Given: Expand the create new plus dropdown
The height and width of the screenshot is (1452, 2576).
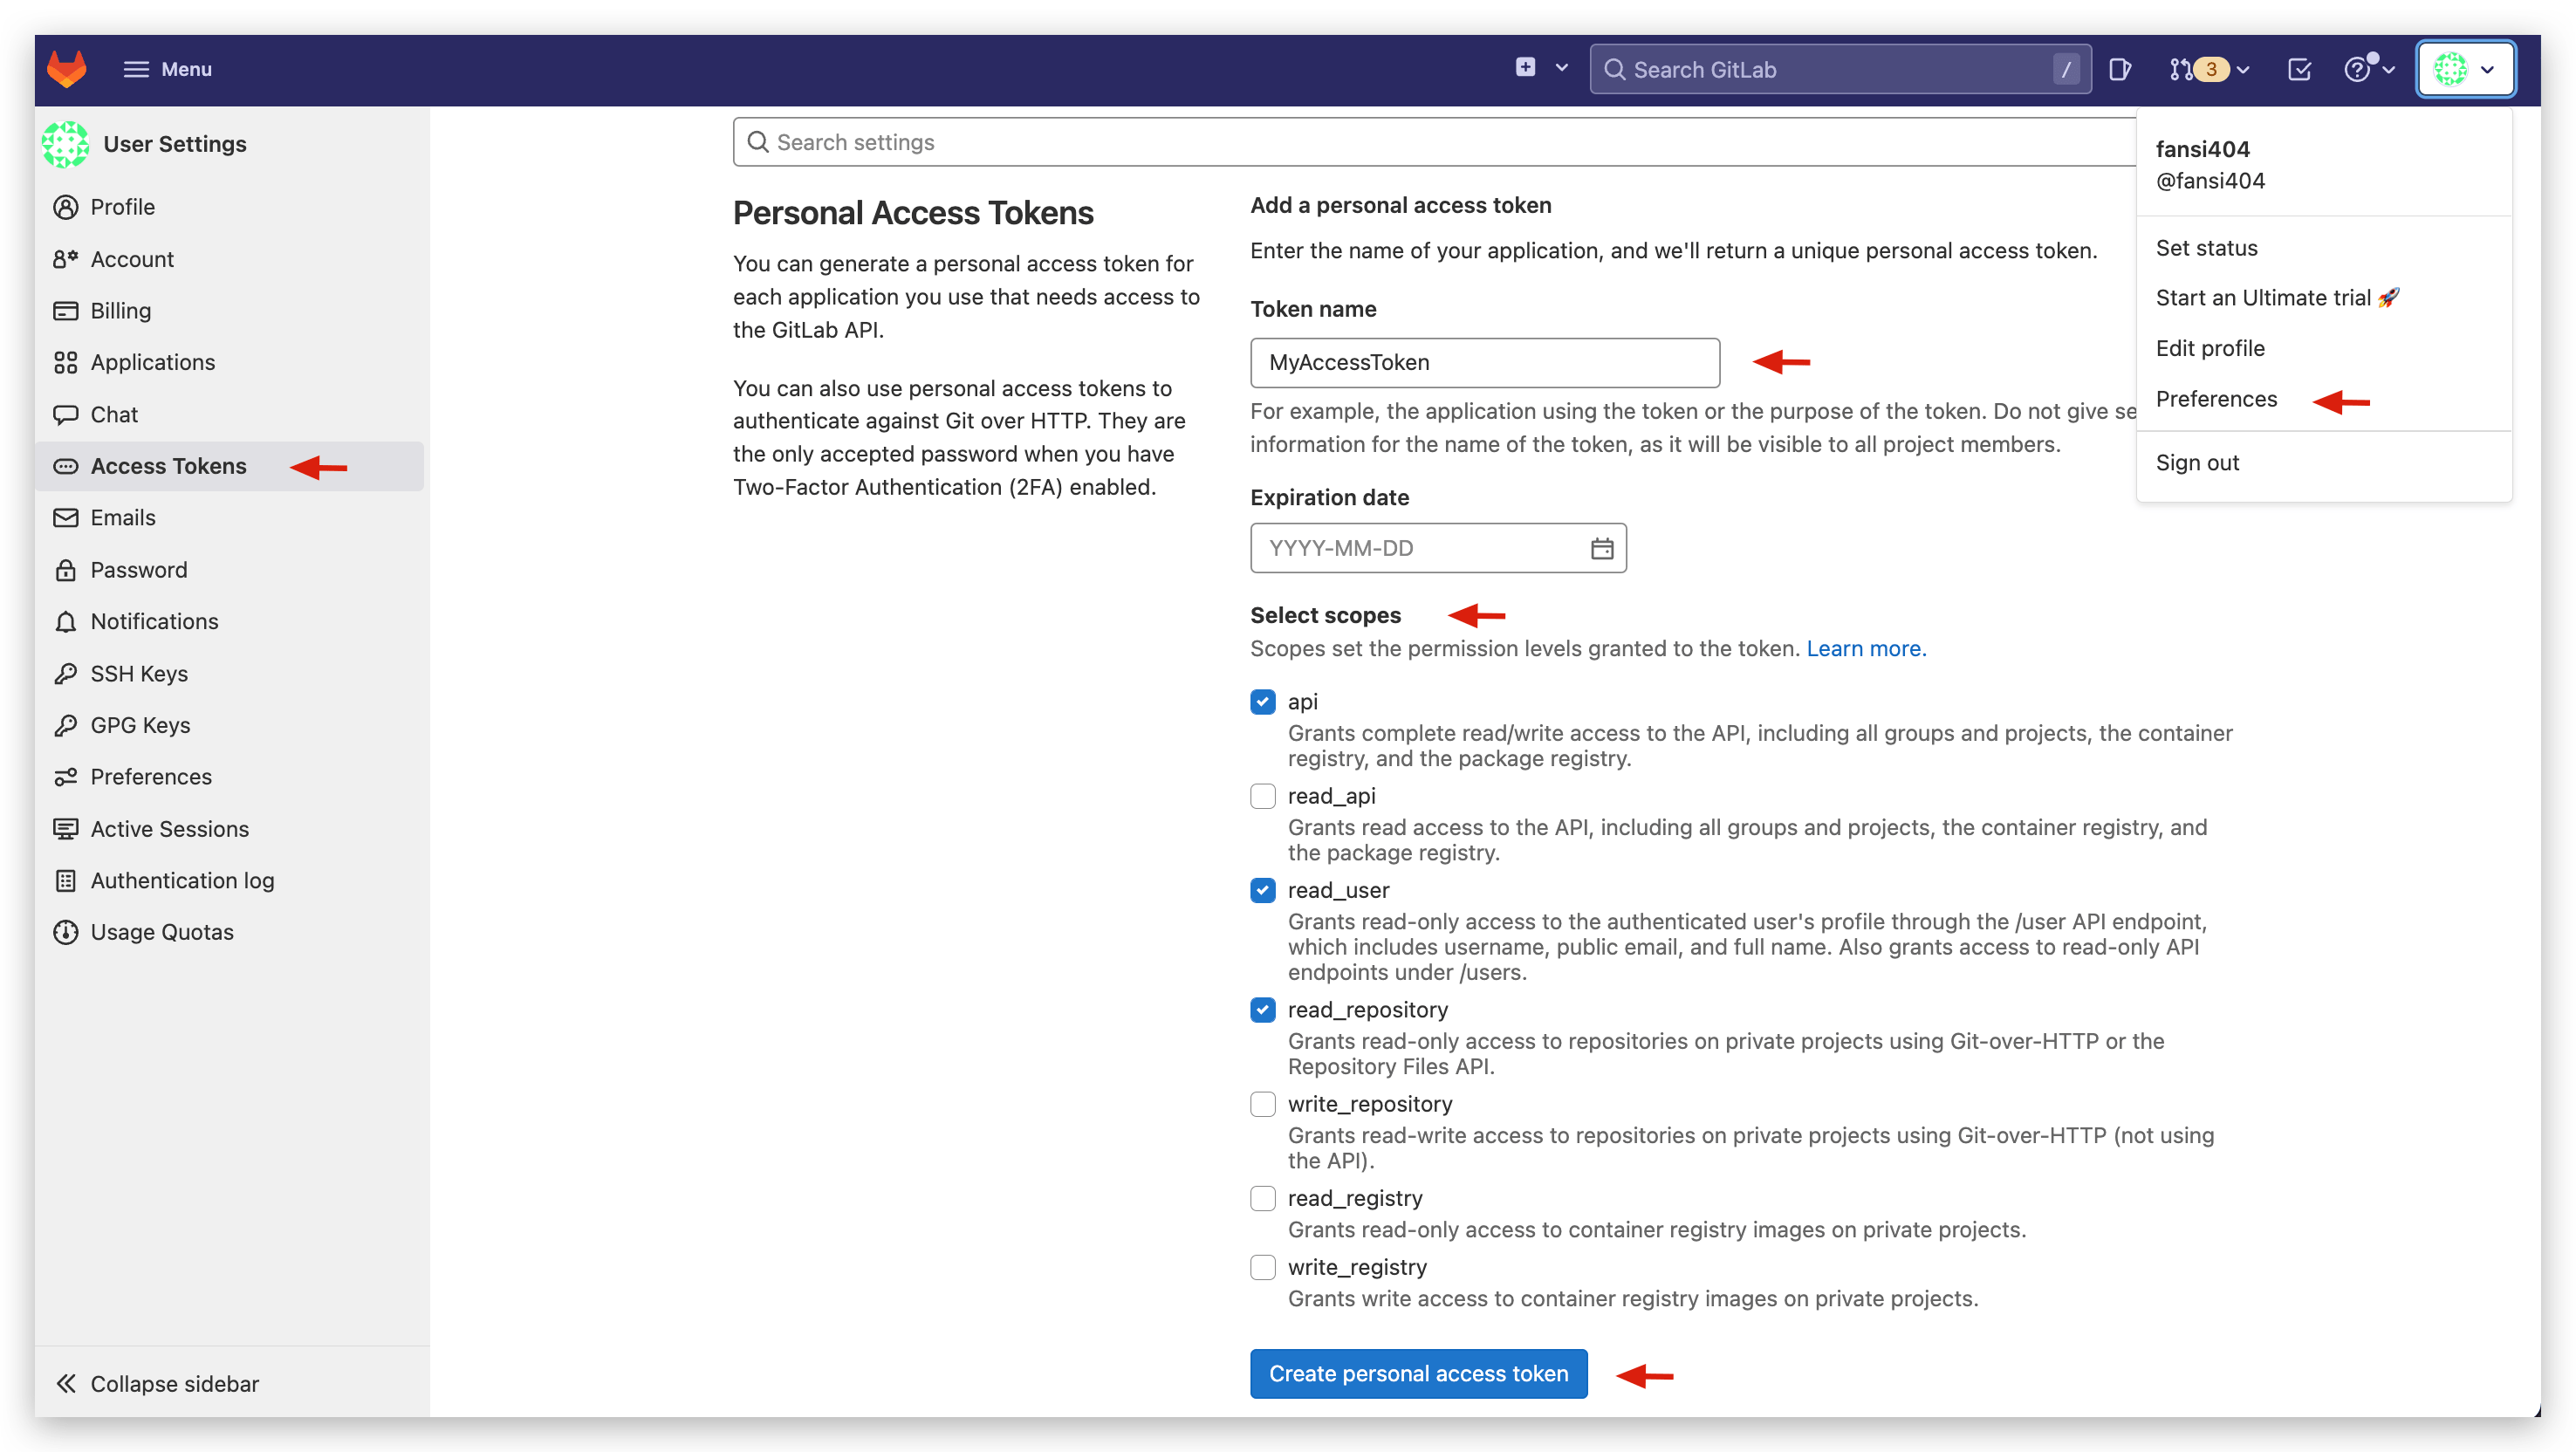Looking at the screenshot, I should [1540, 68].
